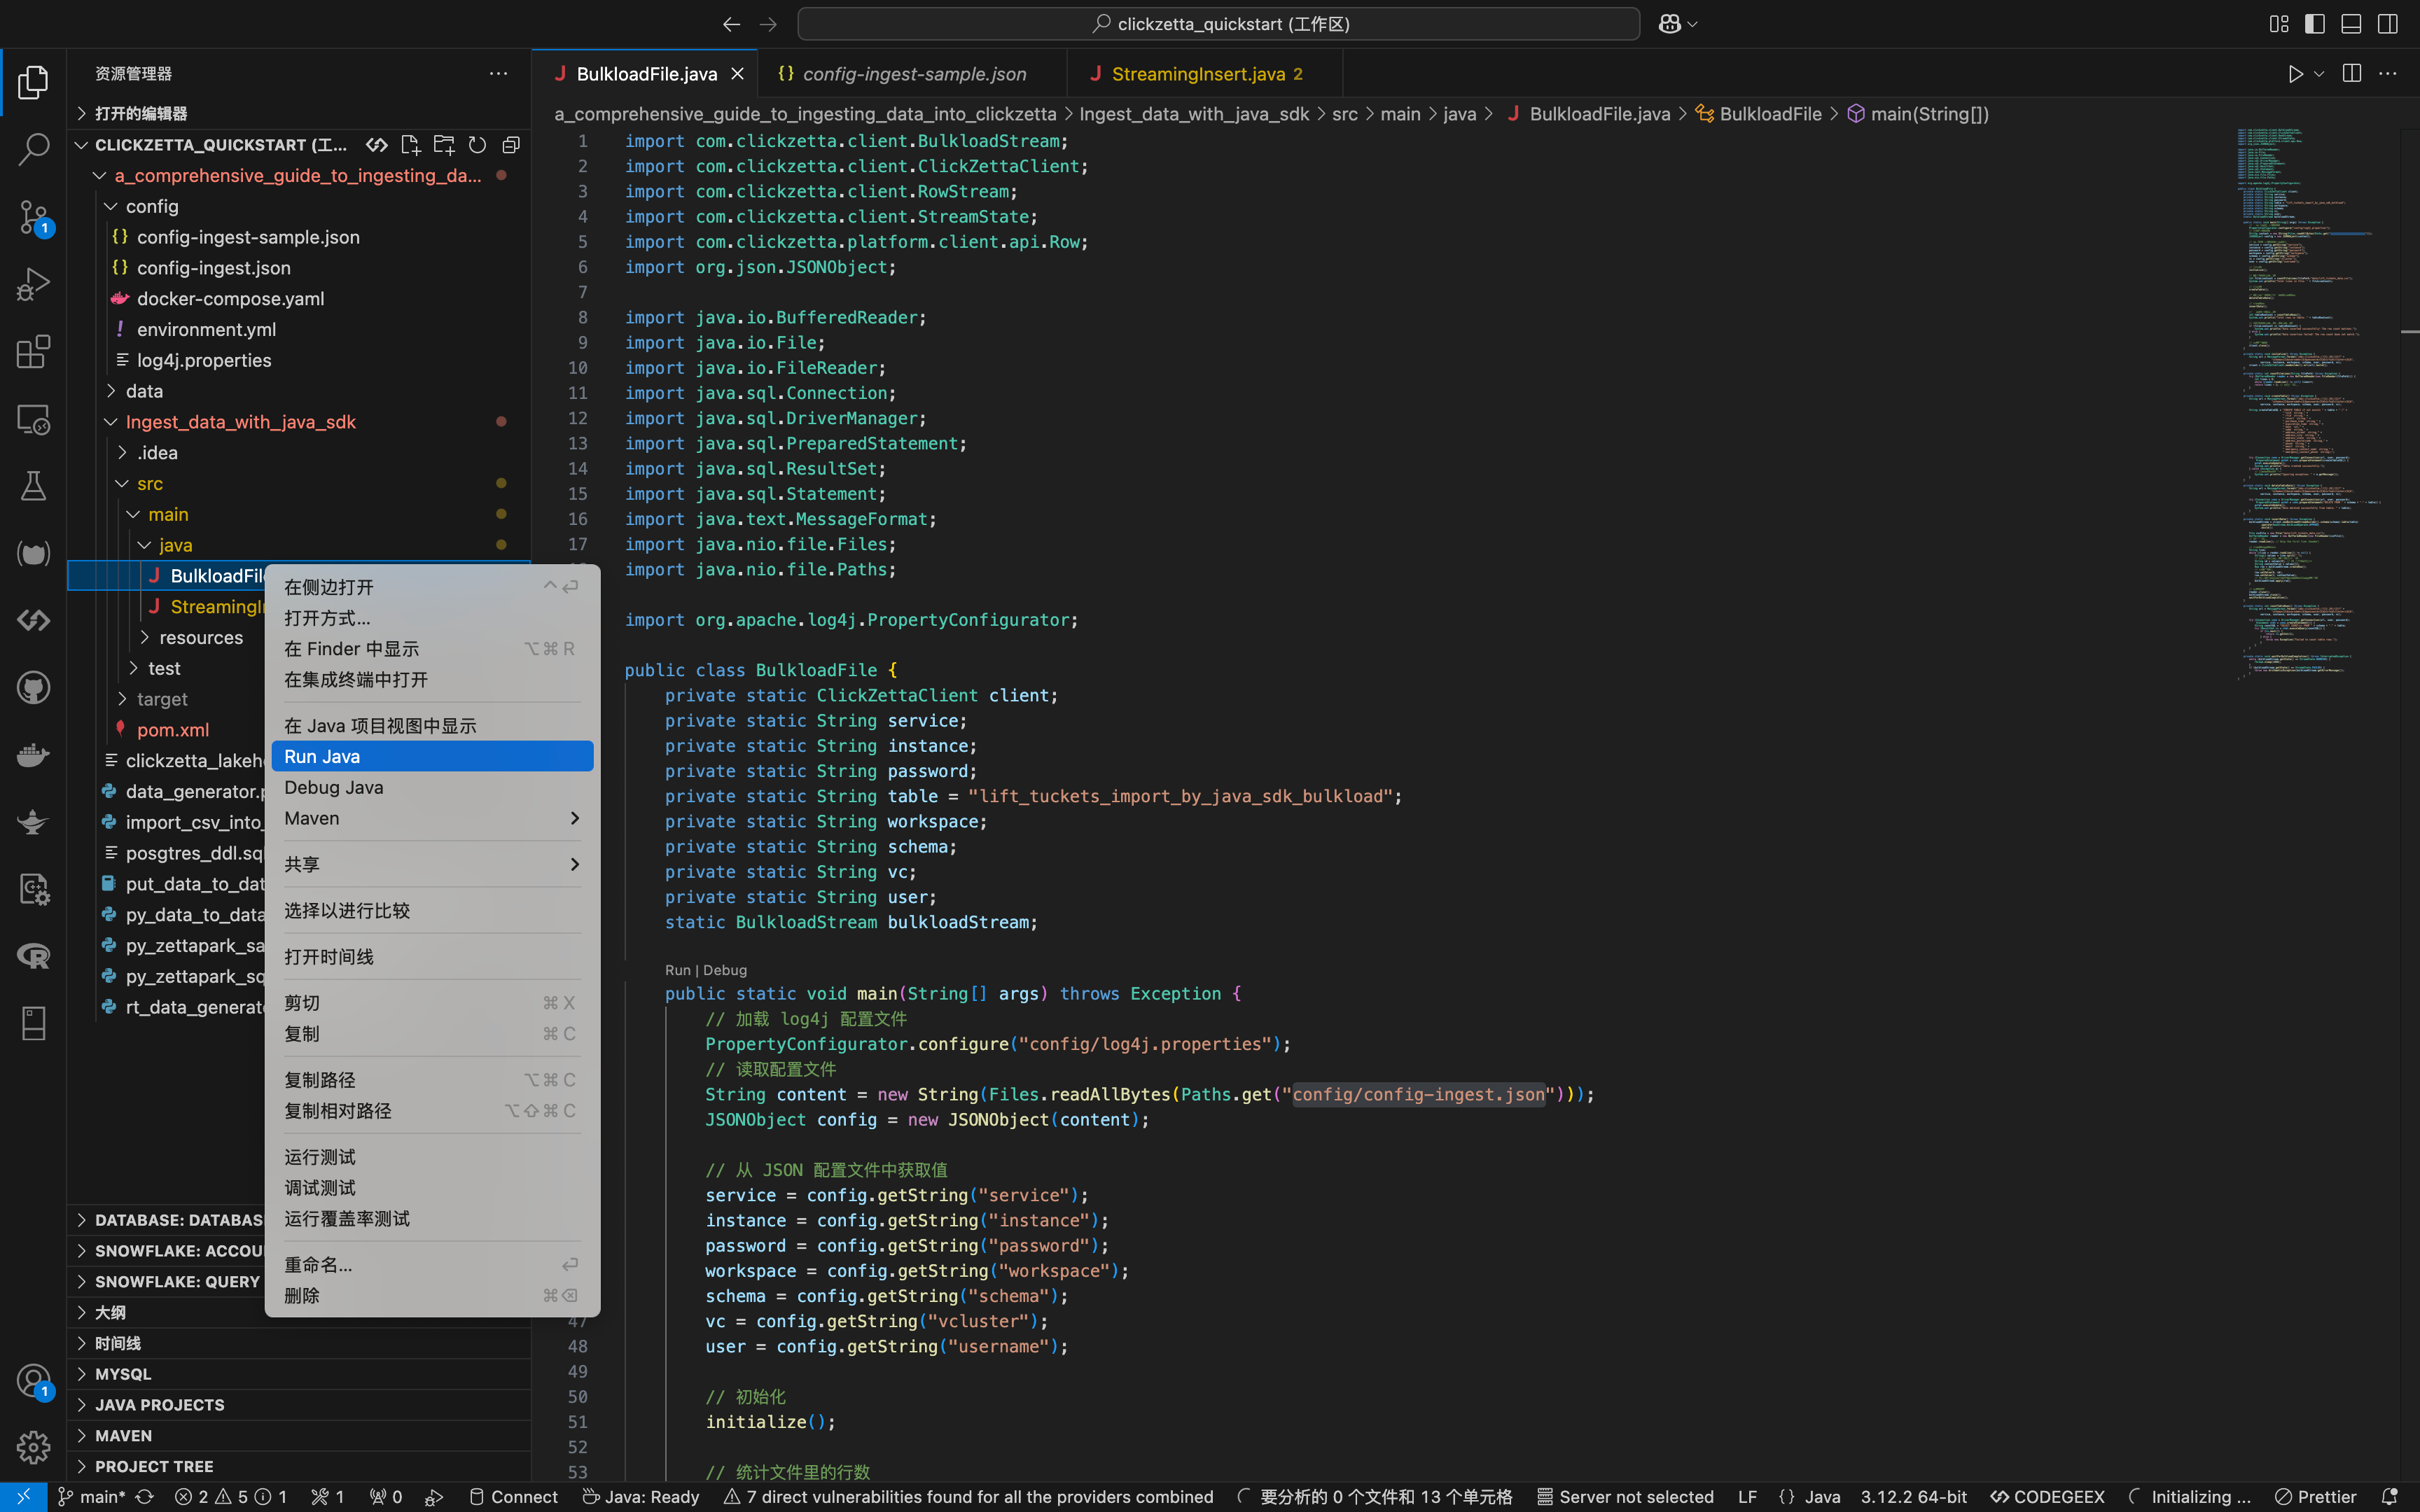Open the Testing flask icon
Image resolution: width=2420 pixels, height=1512 pixels.
(33, 486)
